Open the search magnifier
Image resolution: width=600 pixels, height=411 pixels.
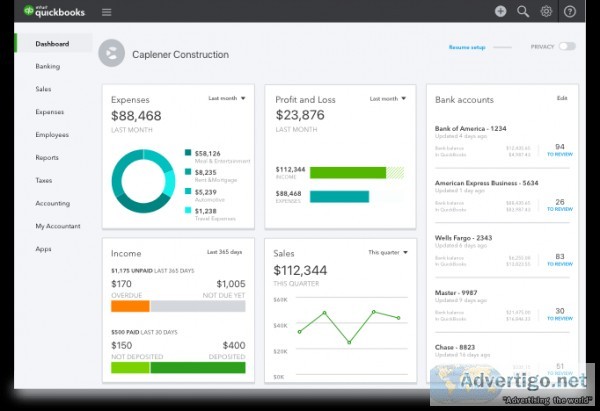pos(523,11)
